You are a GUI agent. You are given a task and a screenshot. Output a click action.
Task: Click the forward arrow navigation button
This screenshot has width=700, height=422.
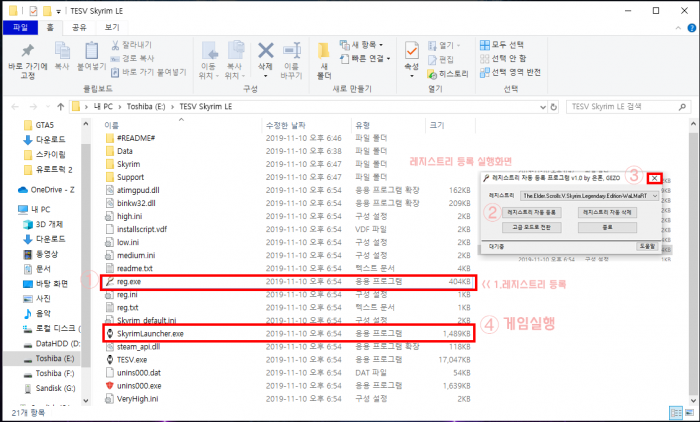point(33,107)
